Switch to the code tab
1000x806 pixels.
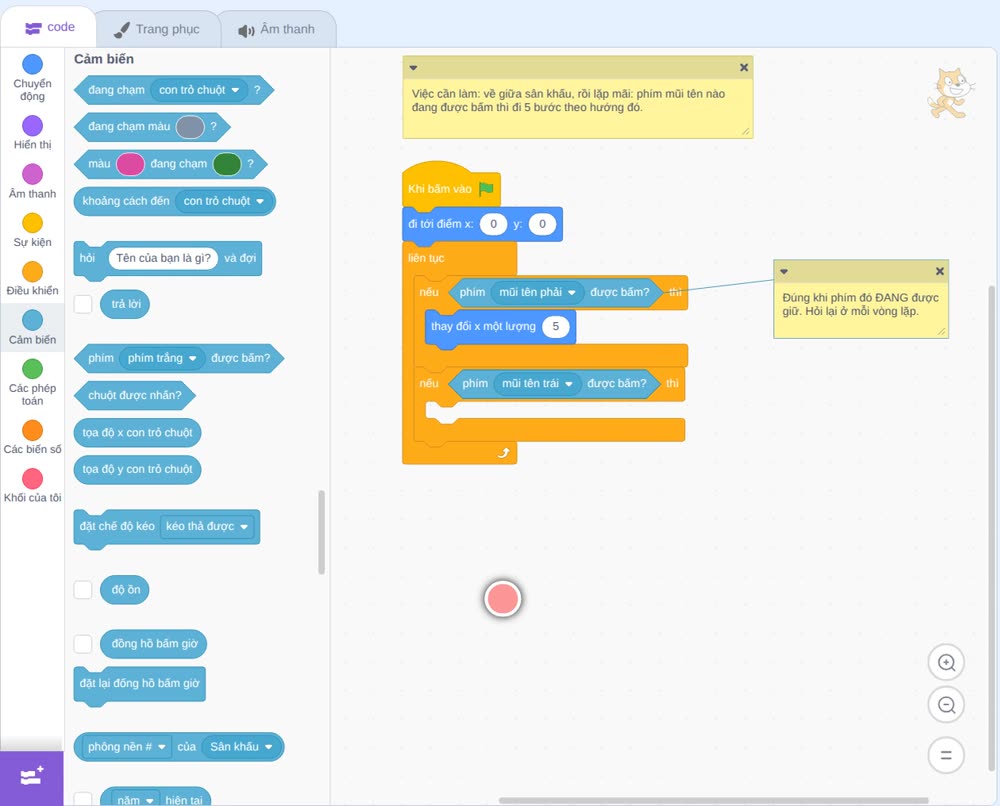[x=49, y=27]
